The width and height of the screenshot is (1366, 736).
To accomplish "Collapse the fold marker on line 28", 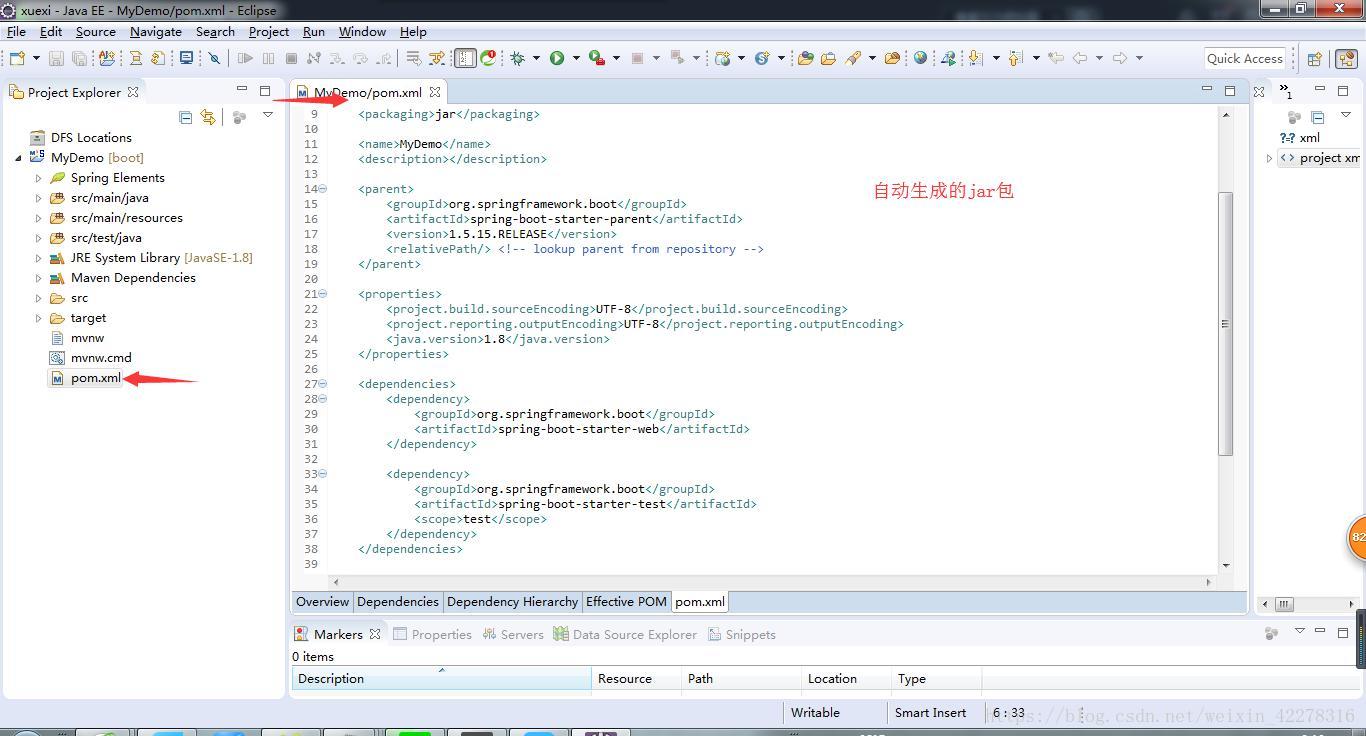I will 322,399.
